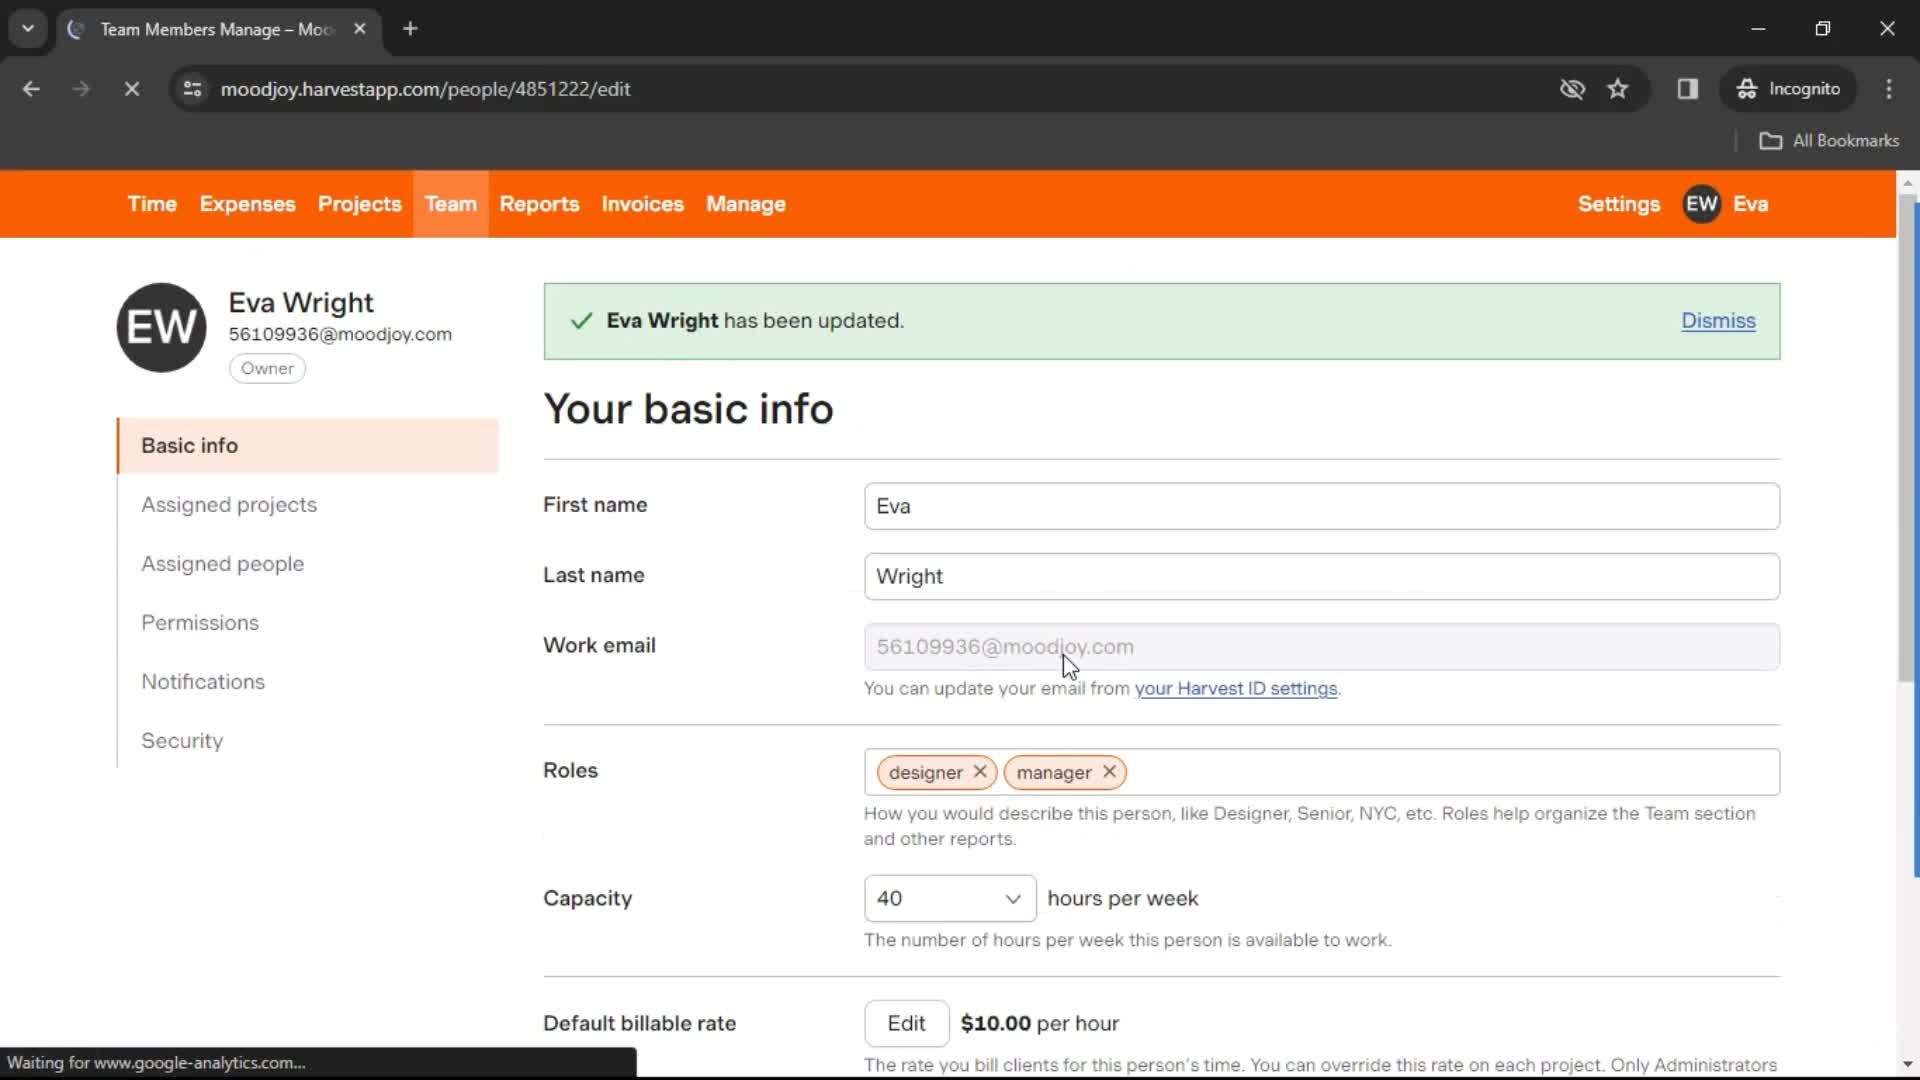Click the Settings gear icon
Image resolution: width=1920 pixels, height=1080 pixels.
[1618, 203]
